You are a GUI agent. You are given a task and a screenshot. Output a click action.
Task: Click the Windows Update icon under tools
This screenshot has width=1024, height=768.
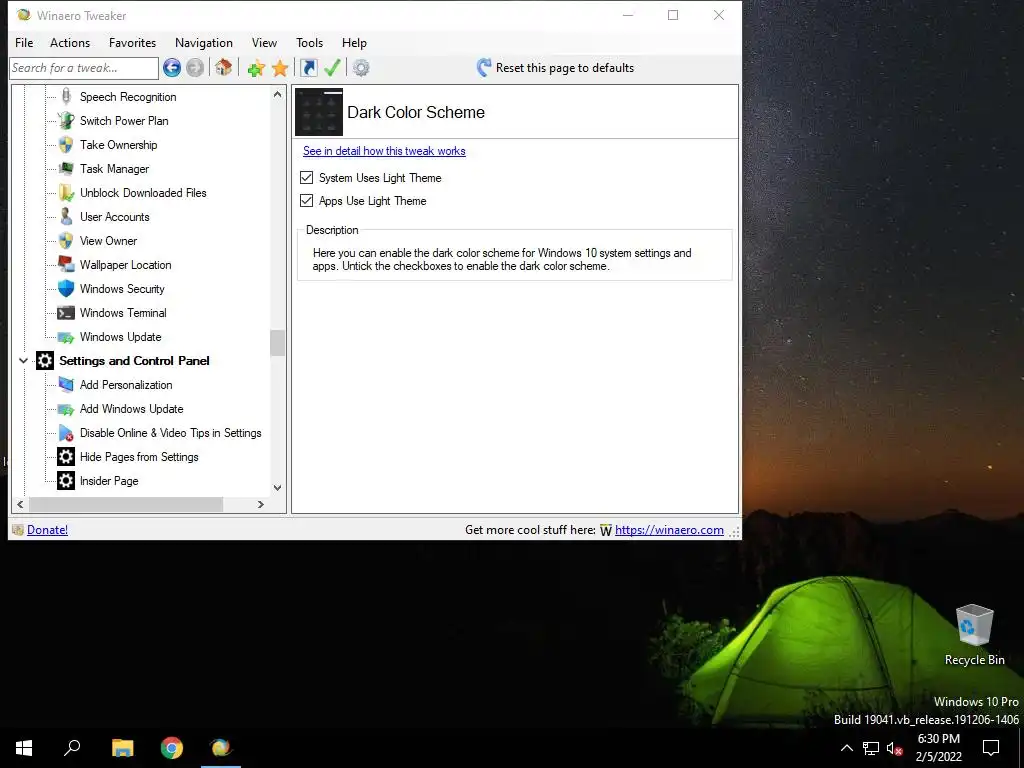coord(66,337)
